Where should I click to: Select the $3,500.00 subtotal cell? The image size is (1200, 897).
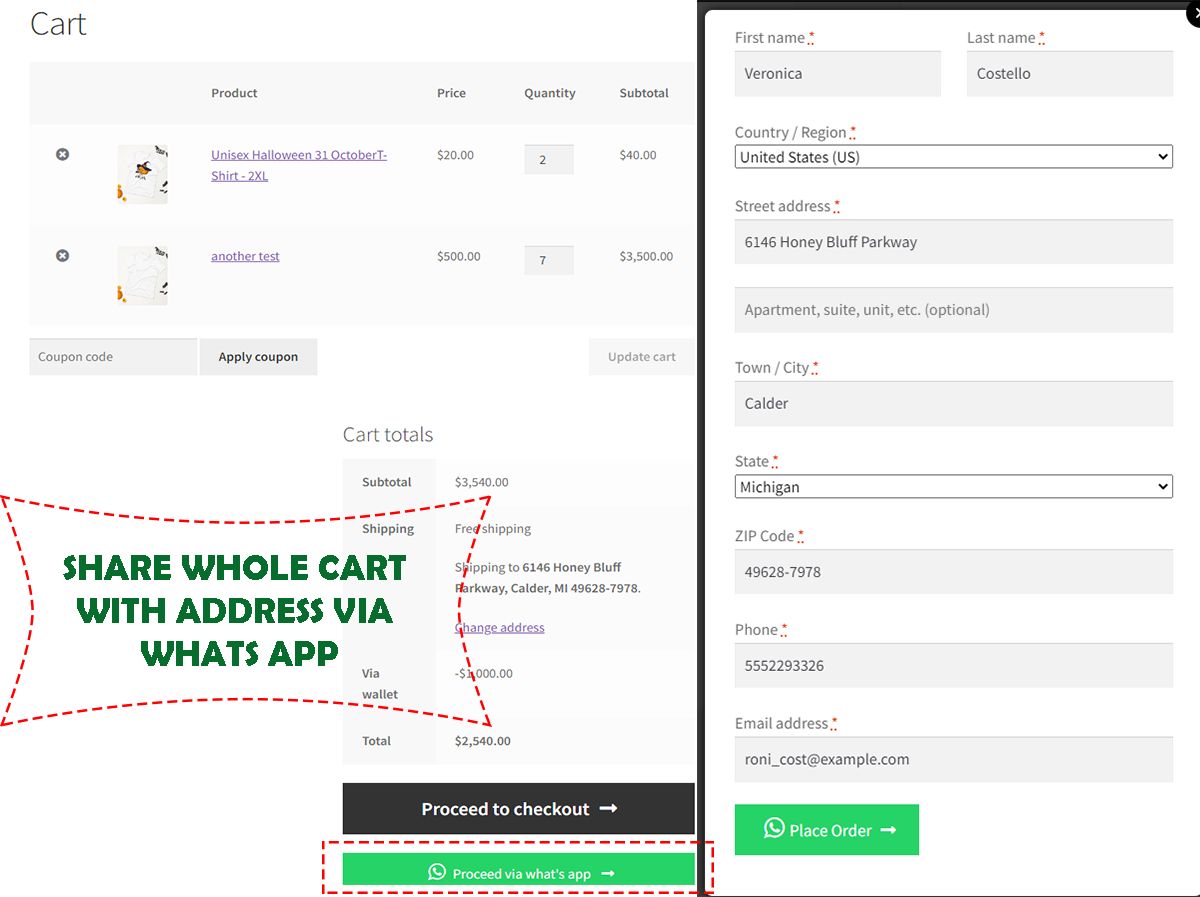click(x=646, y=256)
